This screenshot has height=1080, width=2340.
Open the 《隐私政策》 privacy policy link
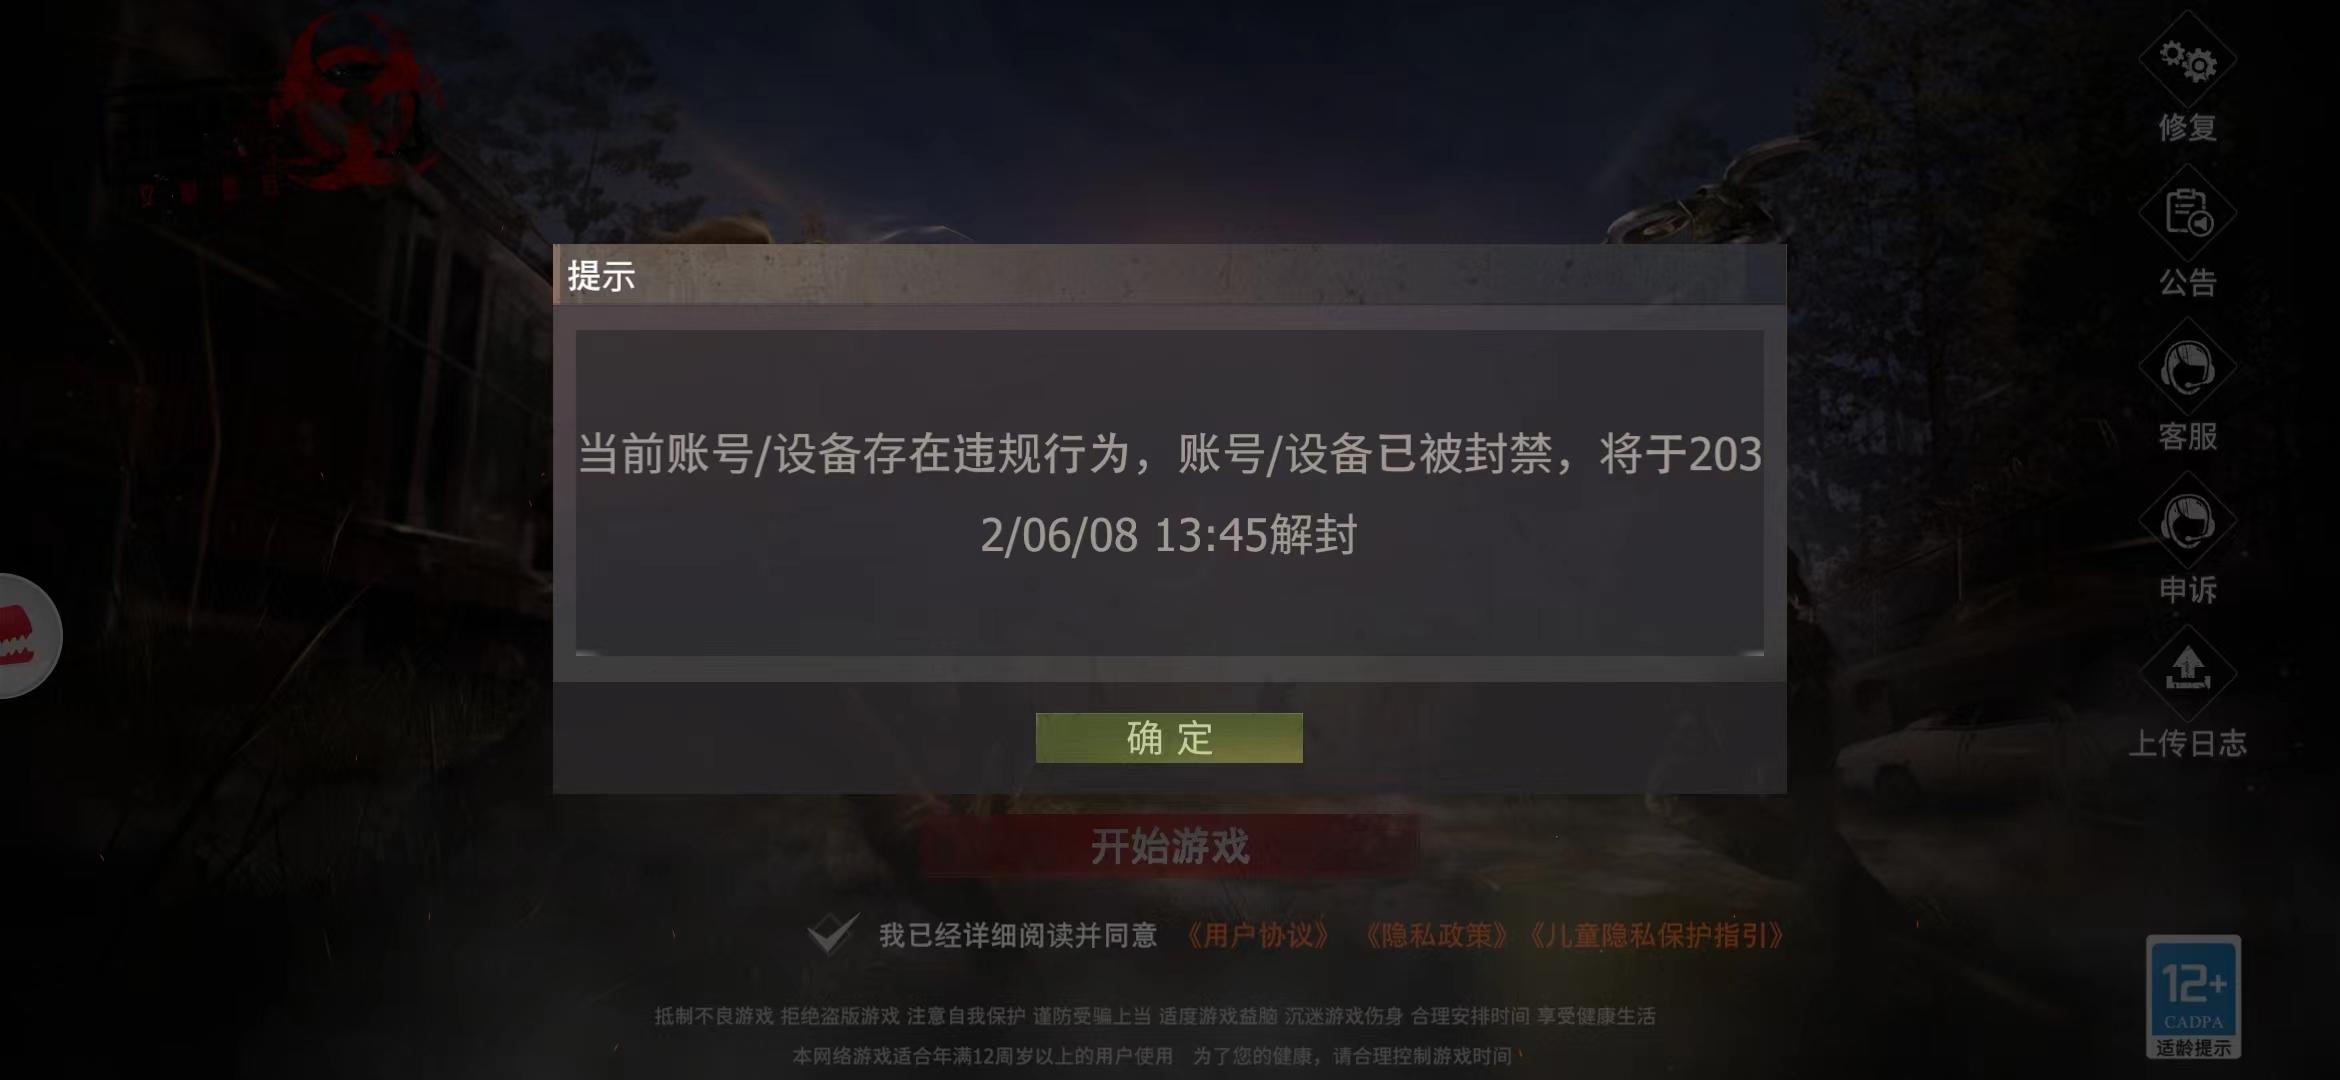click(x=1435, y=935)
